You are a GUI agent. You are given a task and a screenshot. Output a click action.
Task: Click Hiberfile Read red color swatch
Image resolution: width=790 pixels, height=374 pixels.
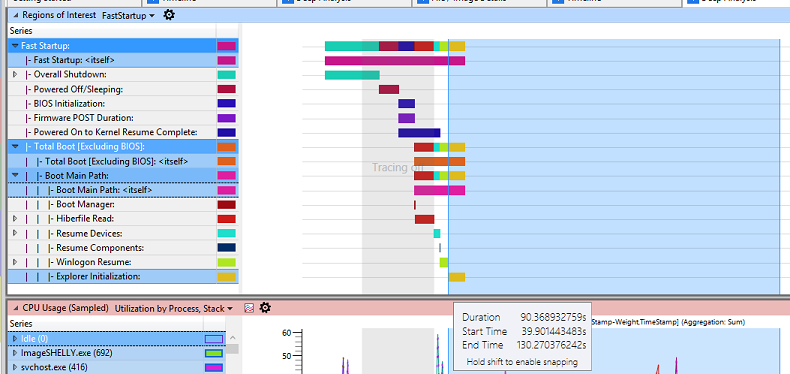pos(227,219)
